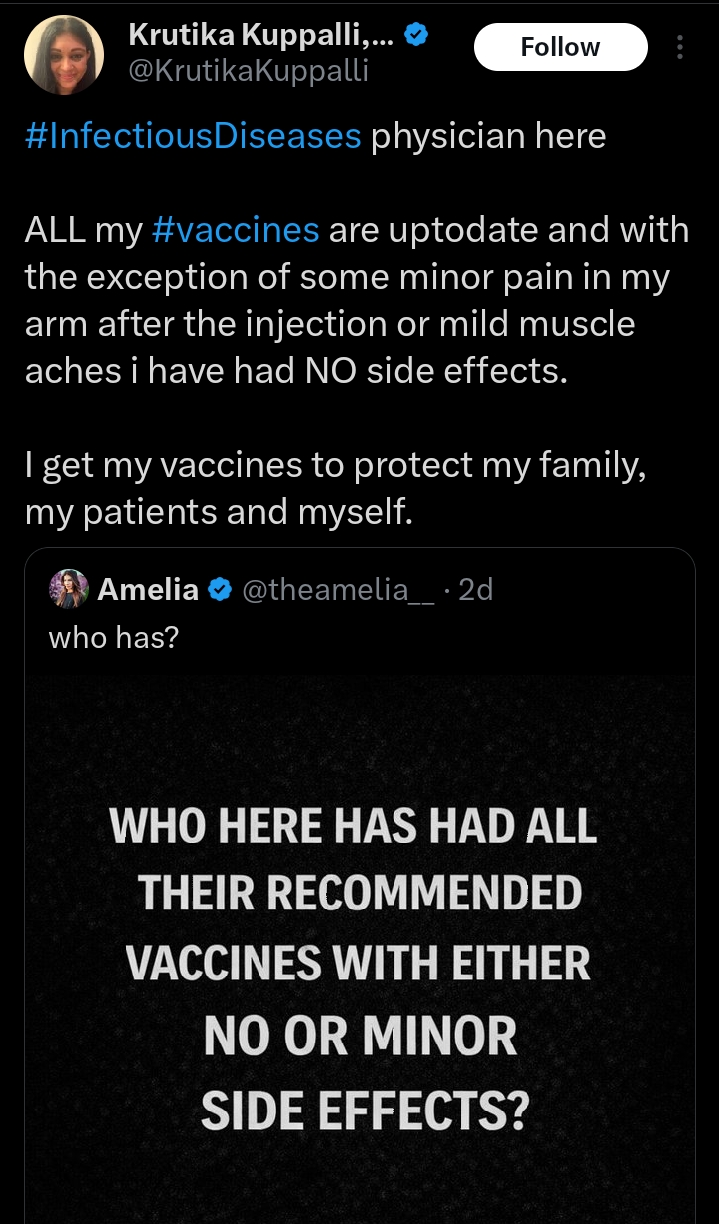Click the "physician here" text in the tweet
This screenshot has height=1224, width=719.
(488, 135)
